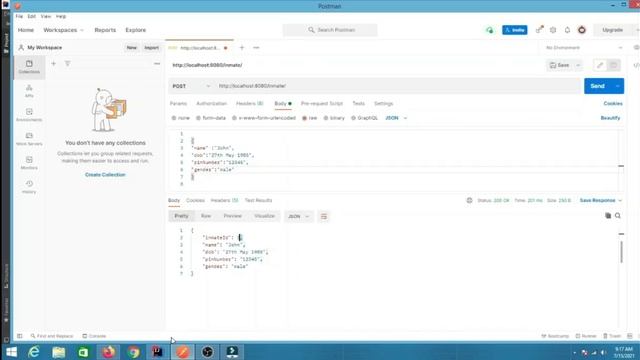Screen dimensions: 640x360
Task: Select the x-www-form-urlencoded radio option
Action: coord(234,118)
